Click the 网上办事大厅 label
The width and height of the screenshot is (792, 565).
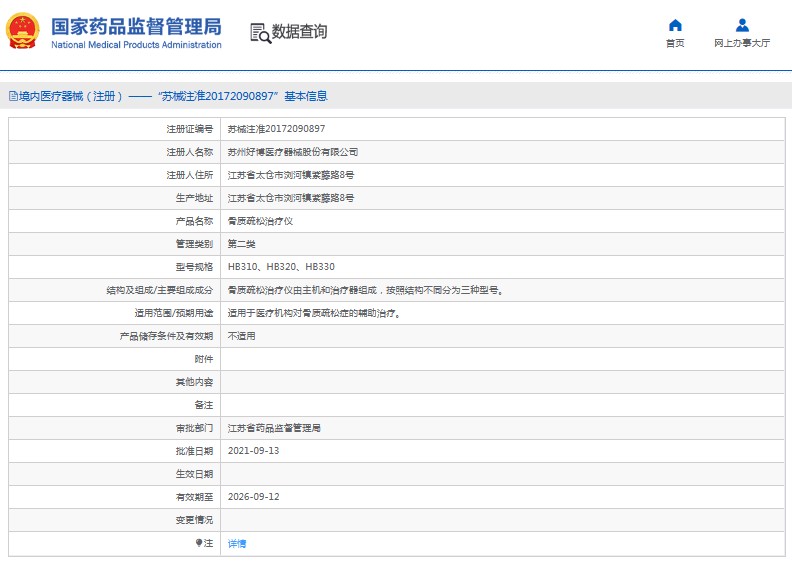742,43
